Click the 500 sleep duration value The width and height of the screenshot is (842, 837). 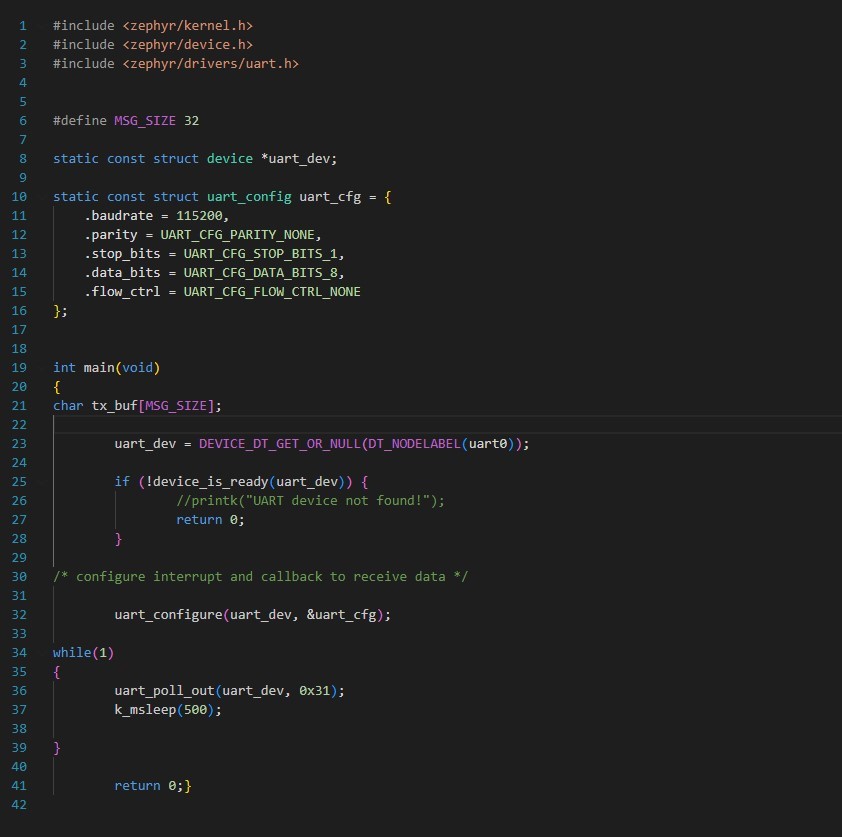[195, 710]
